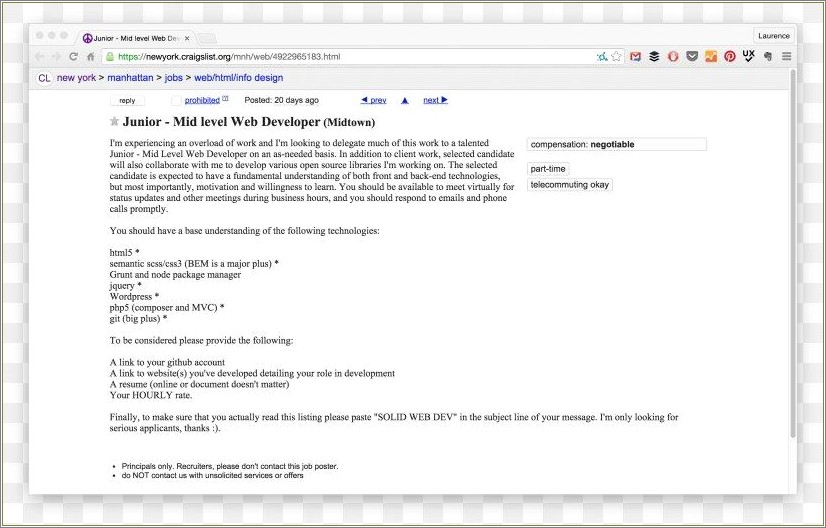The width and height of the screenshot is (826, 528).
Task: Click the page vertical scrollbar
Action: pyautogui.click(x=793, y=253)
